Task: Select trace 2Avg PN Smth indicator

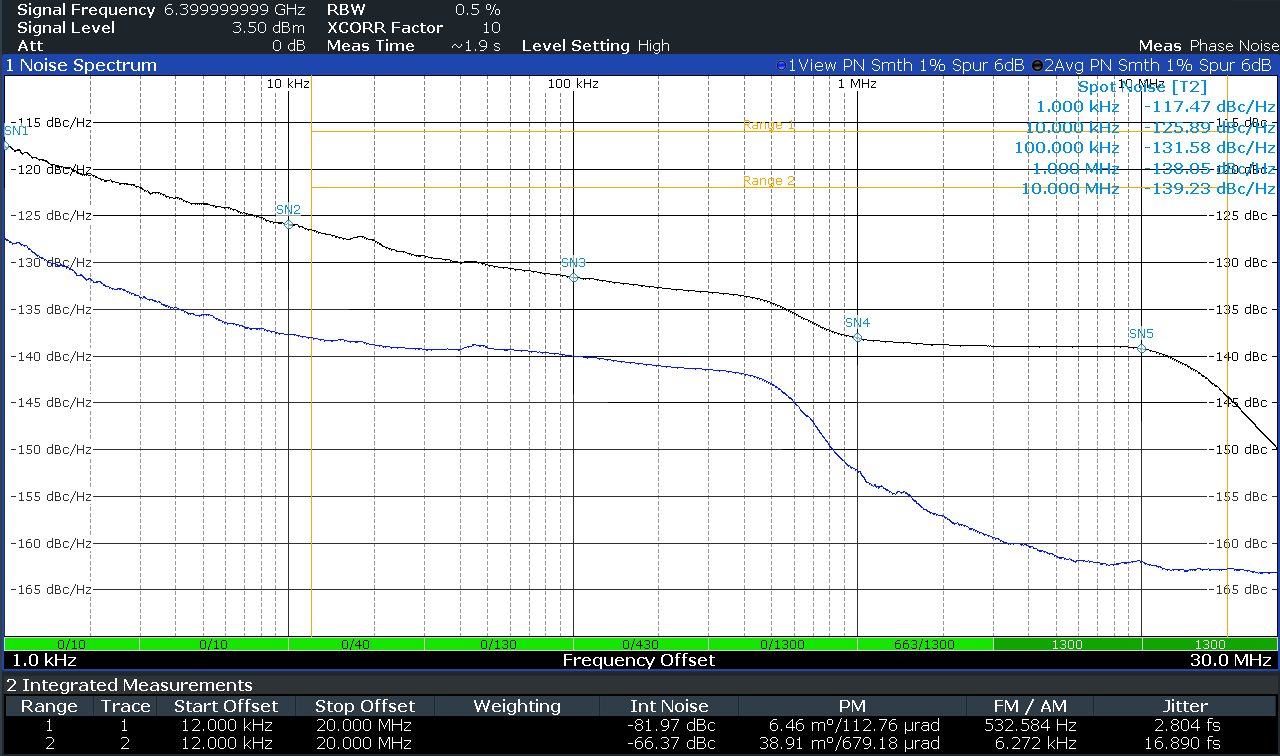Action: pyautogui.click(x=1151, y=65)
